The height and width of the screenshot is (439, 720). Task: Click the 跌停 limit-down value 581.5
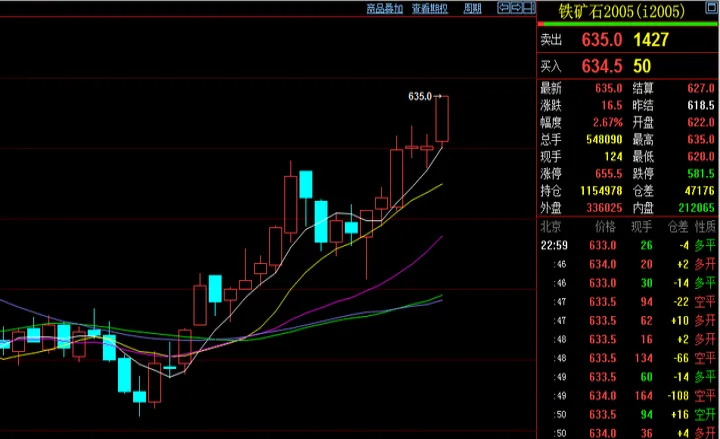[700, 173]
